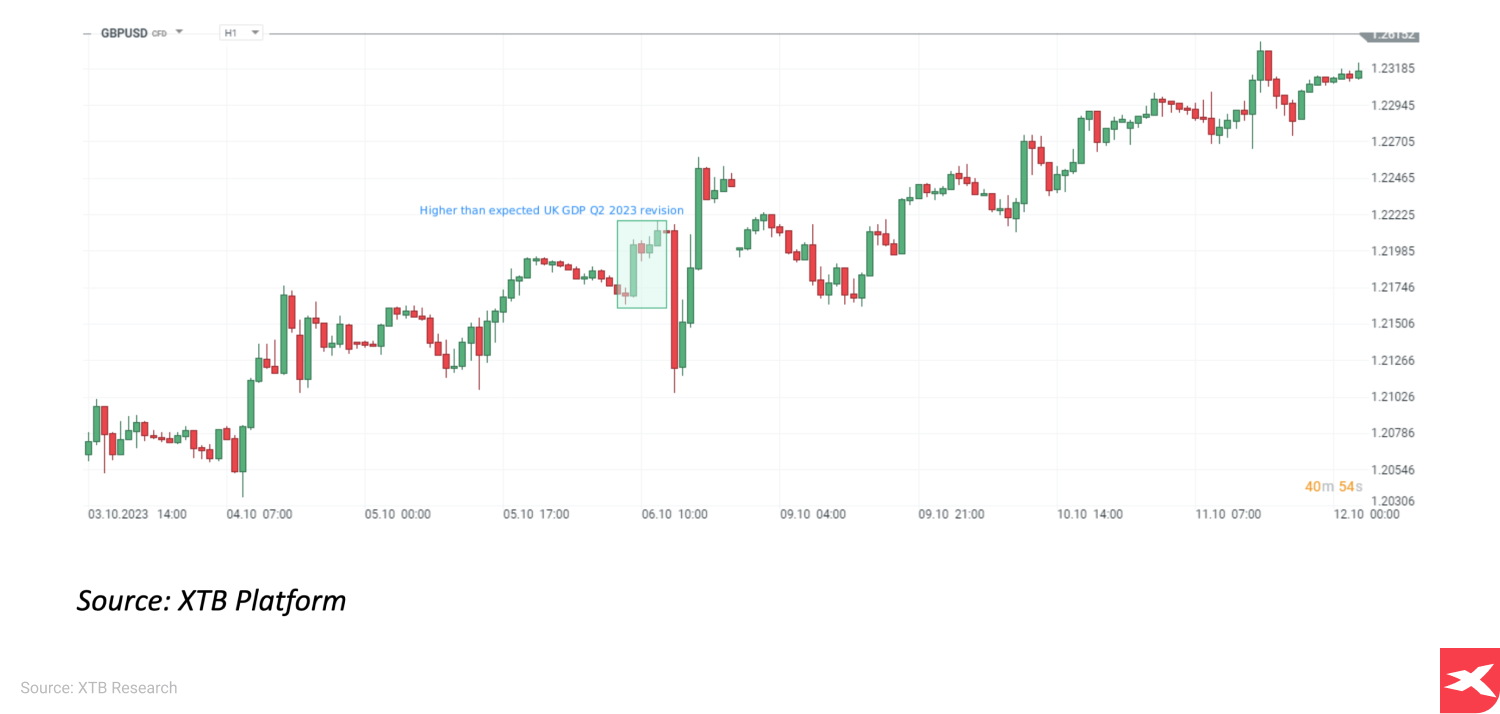Select the green highlighted GDP revision box
This screenshot has width=1500, height=714.
pyautogui.click(x=642, y=264)
